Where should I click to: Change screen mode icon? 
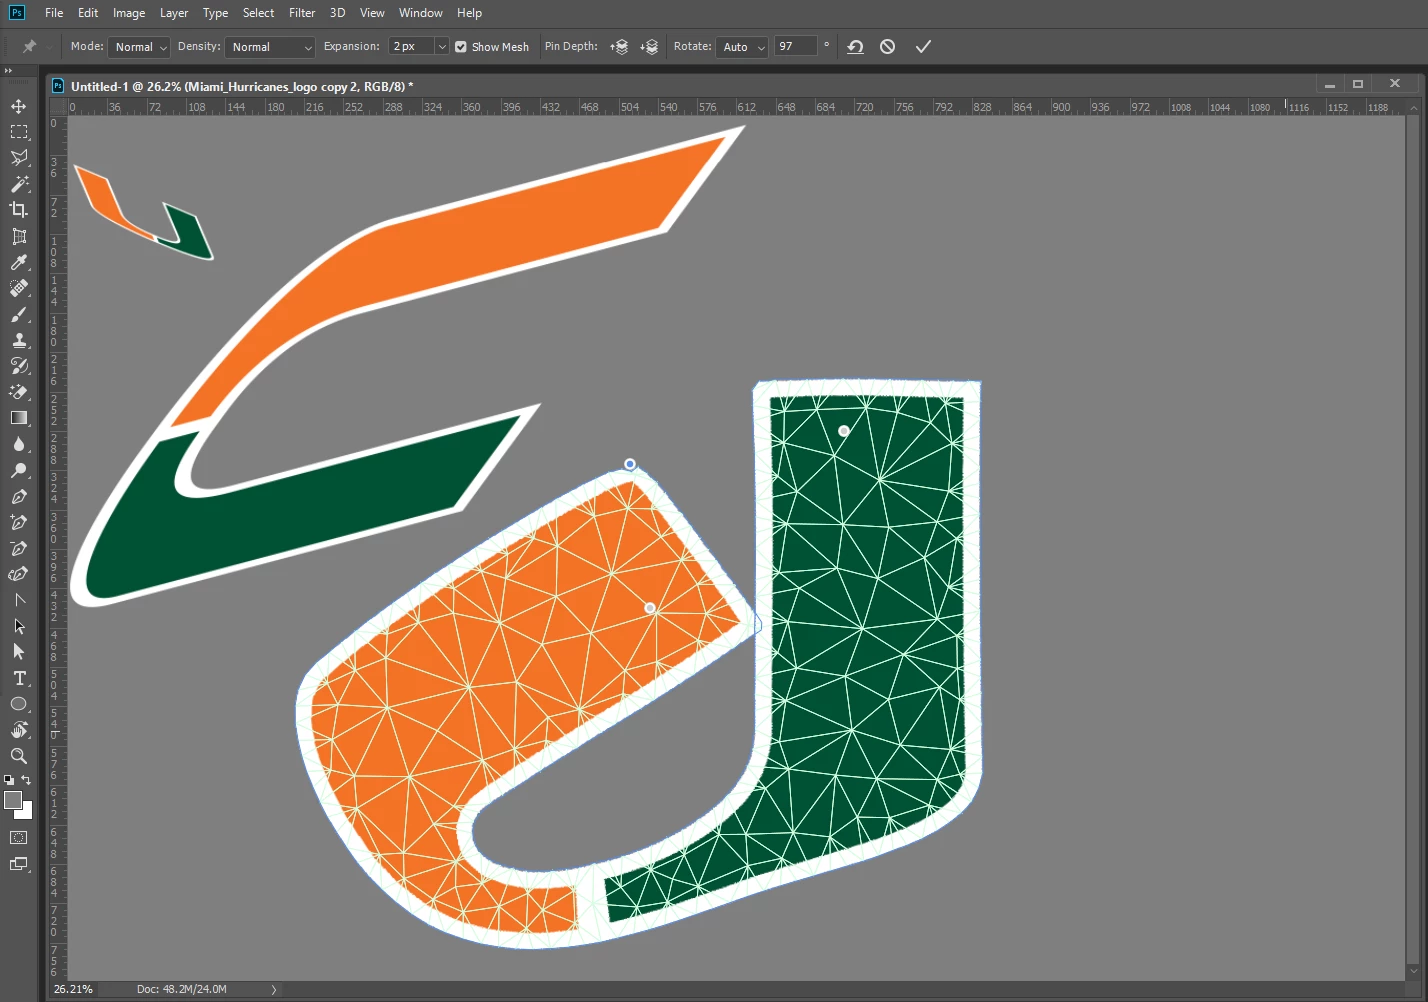click(19, 864)
